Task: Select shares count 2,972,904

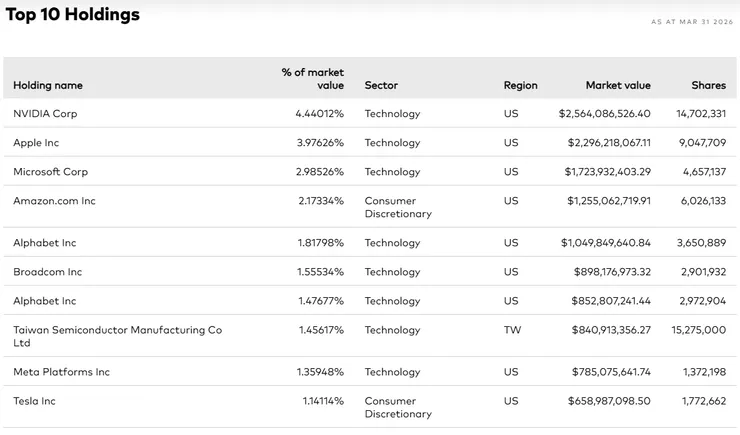Action: pyautogui.click(x=702, y=301)
